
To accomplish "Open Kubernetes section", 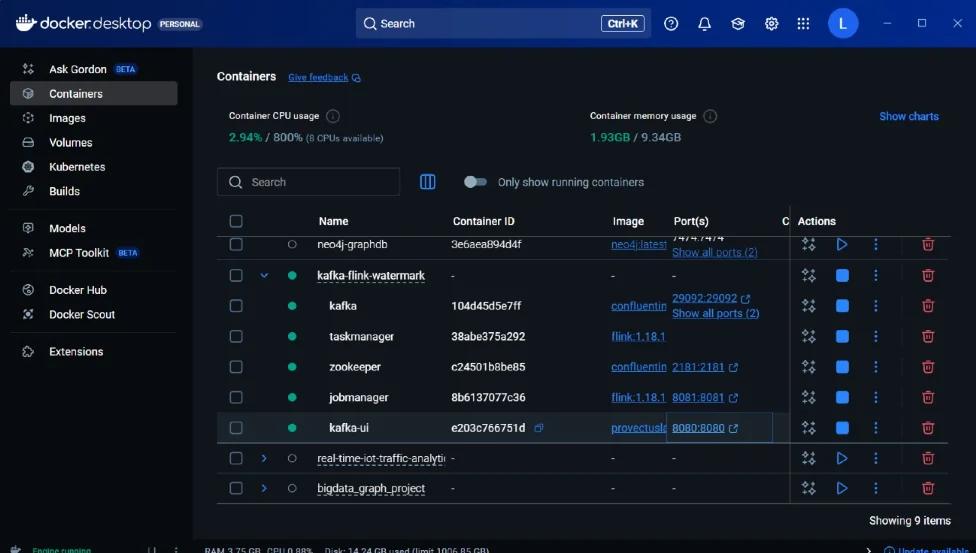I will pyautogui.click(x=93, y=167).
